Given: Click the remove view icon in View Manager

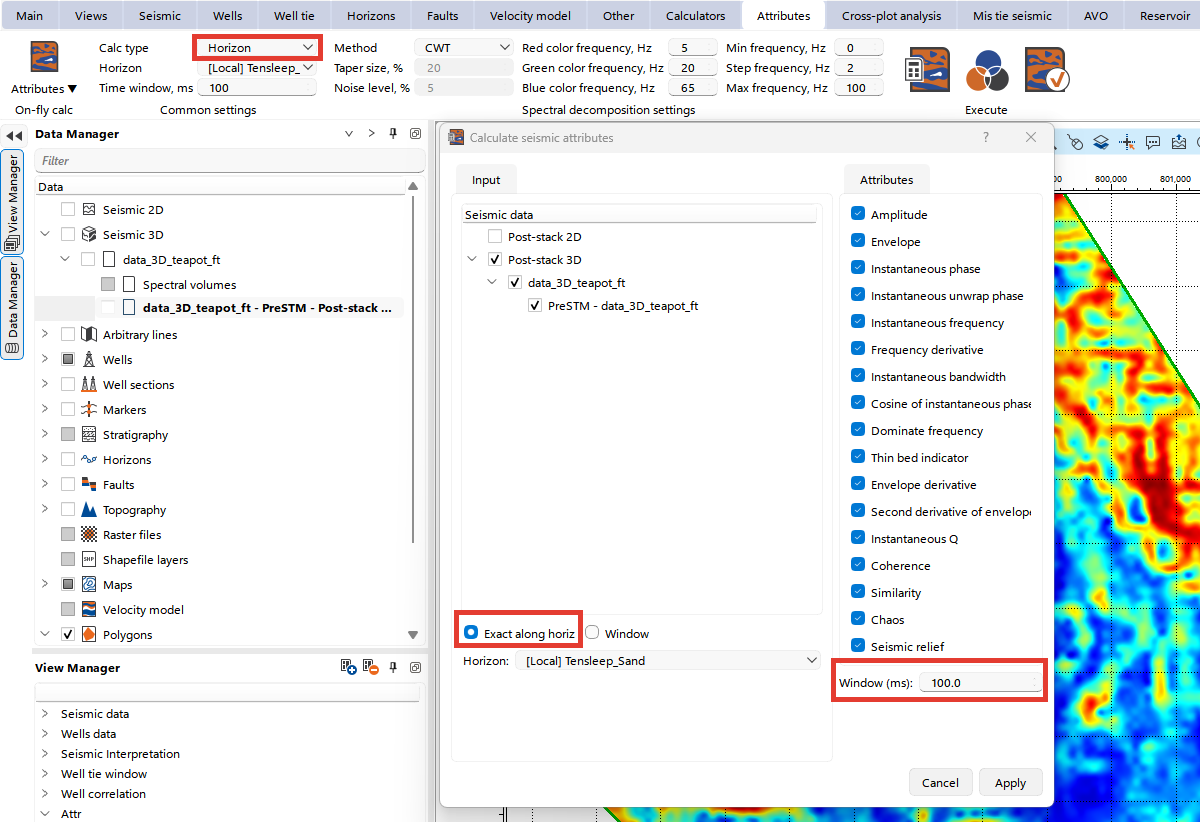Looking at the screenshot, I should click(x=371, y=667).
